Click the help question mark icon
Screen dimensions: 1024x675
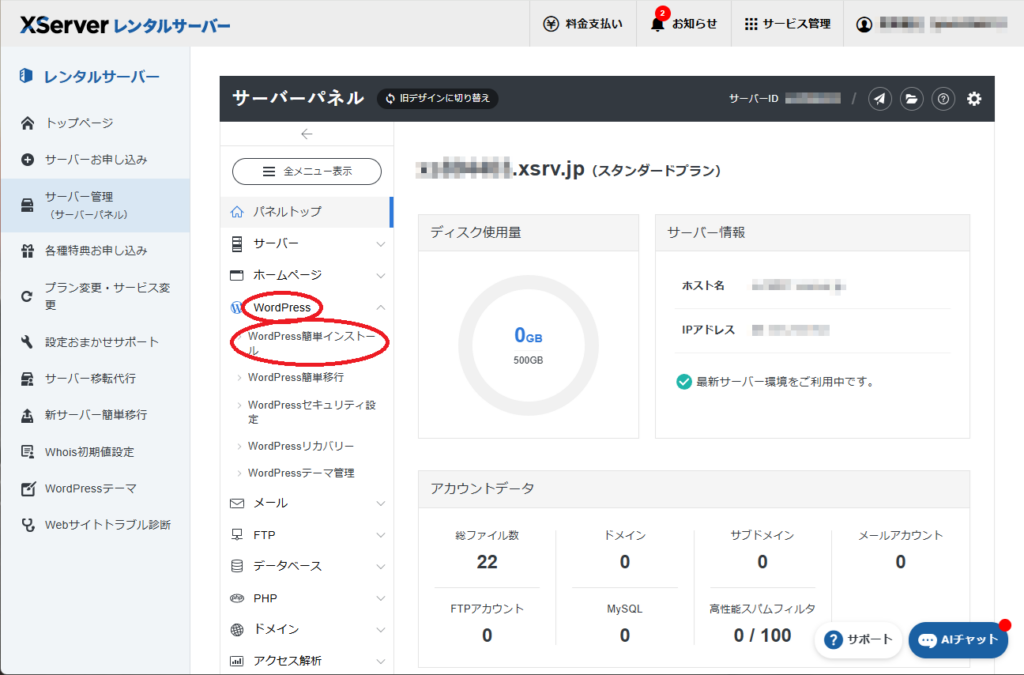coord(943,99)
